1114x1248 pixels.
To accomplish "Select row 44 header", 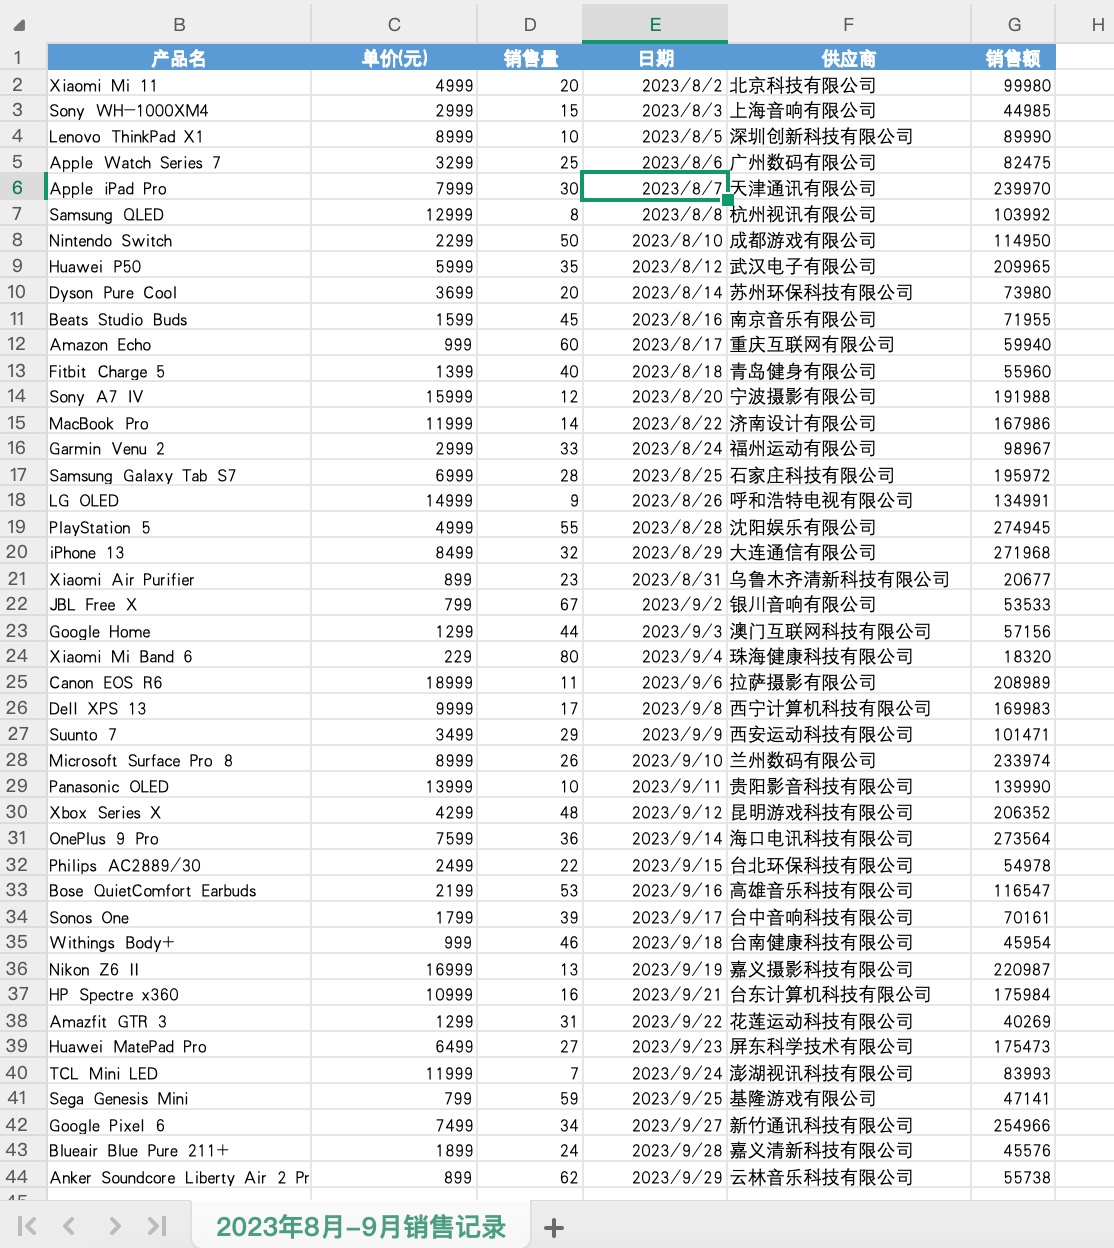I will (x=18, y=1176).
